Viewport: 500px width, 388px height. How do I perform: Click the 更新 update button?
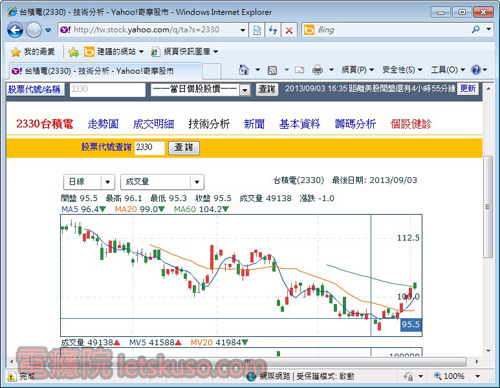point(468,88)
